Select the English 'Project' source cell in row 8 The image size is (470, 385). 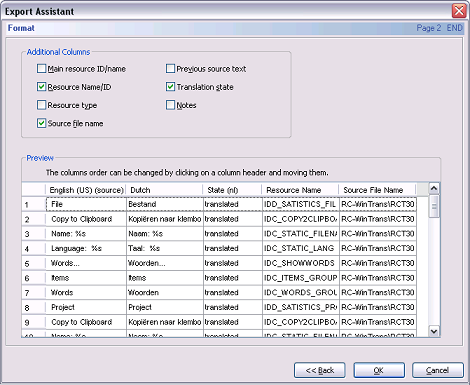click(x=86, y=307)
